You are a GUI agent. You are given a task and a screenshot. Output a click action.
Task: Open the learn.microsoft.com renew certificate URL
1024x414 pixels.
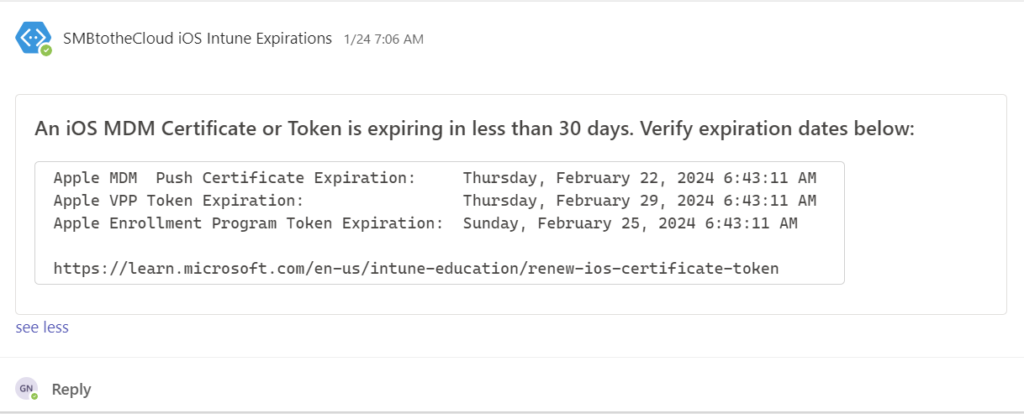click(415, 268)
